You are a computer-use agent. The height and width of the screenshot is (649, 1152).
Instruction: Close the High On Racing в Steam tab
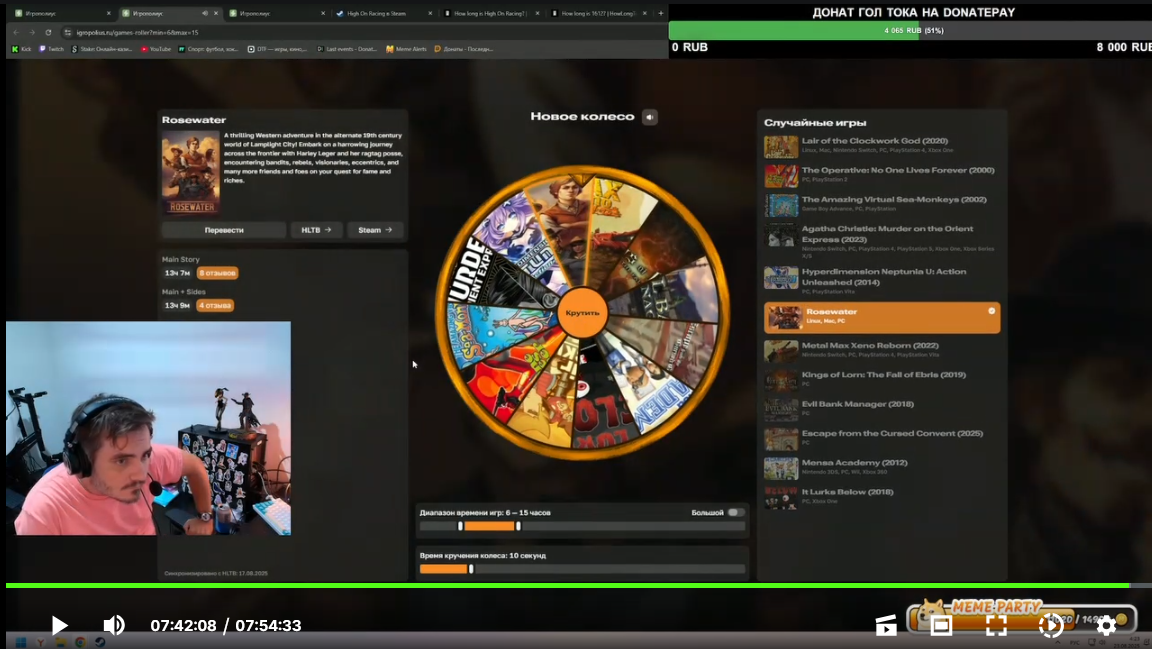point(430,13)
